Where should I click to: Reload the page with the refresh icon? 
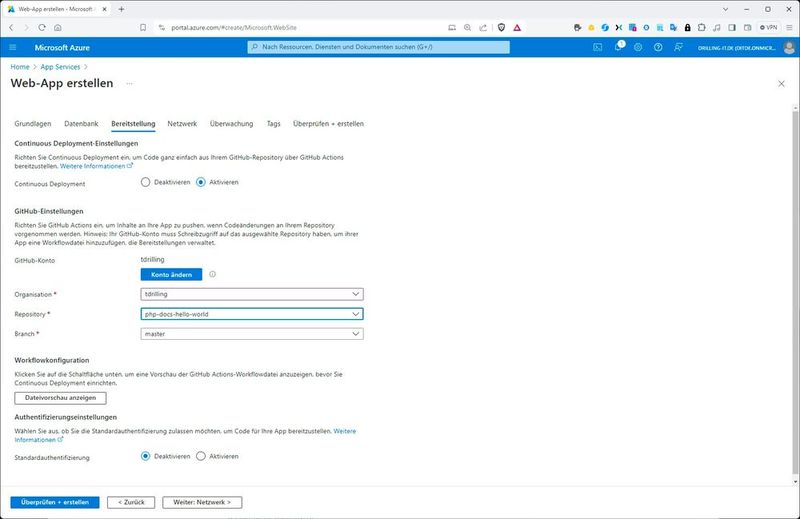click(x=42, y=28)
